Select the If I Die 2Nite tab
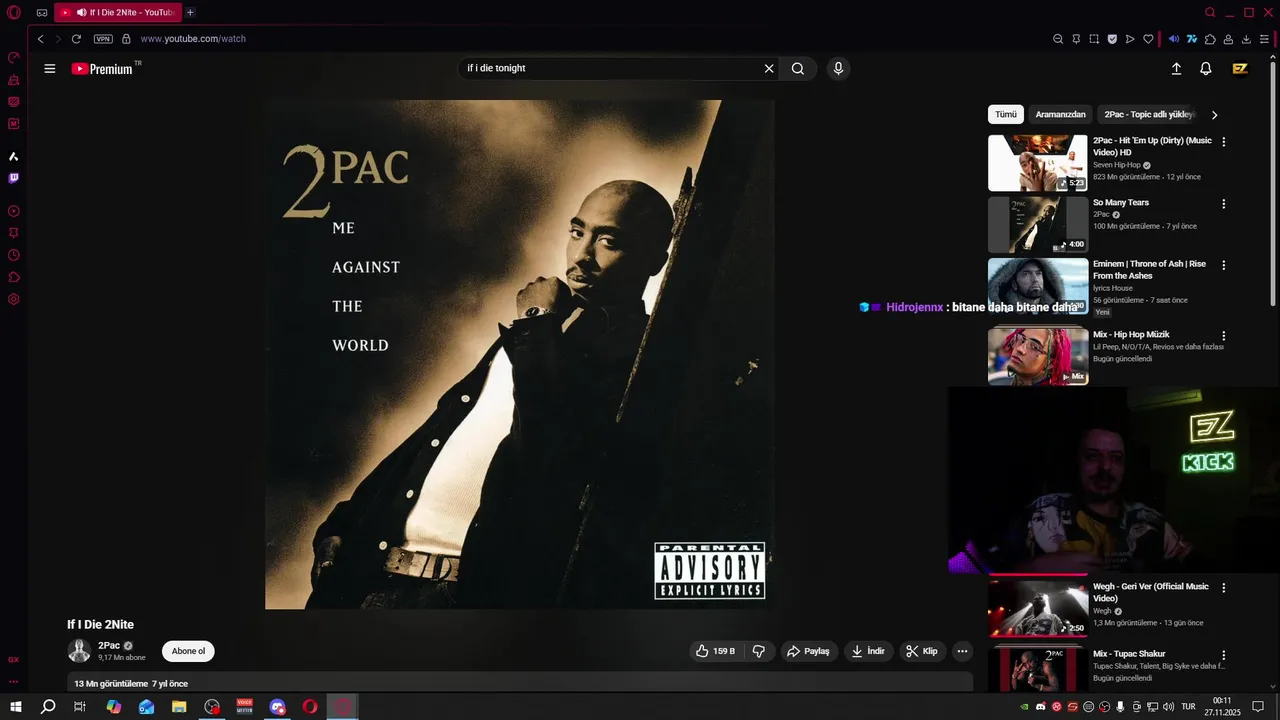1280x720 pixels. pyautogui.click(x=117, y=13)
